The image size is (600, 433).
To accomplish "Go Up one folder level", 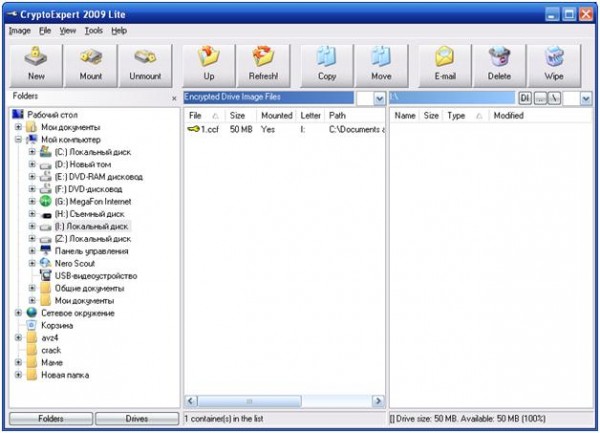I will [x=209, y=66].
